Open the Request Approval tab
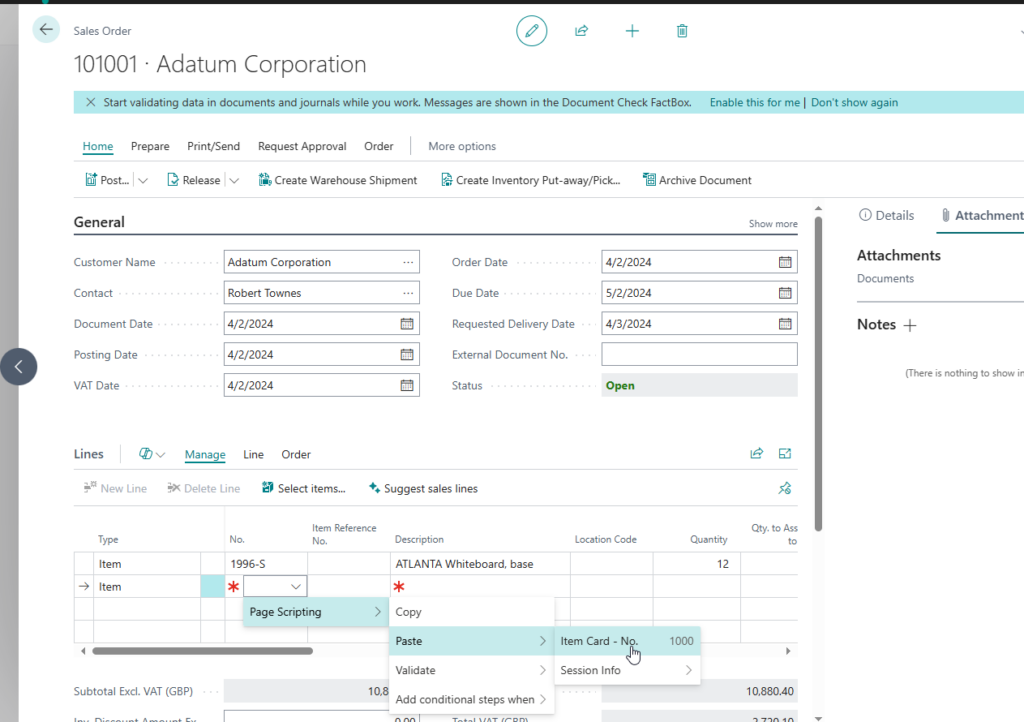The image size is (1024, 722). click(x=302, y=146)
